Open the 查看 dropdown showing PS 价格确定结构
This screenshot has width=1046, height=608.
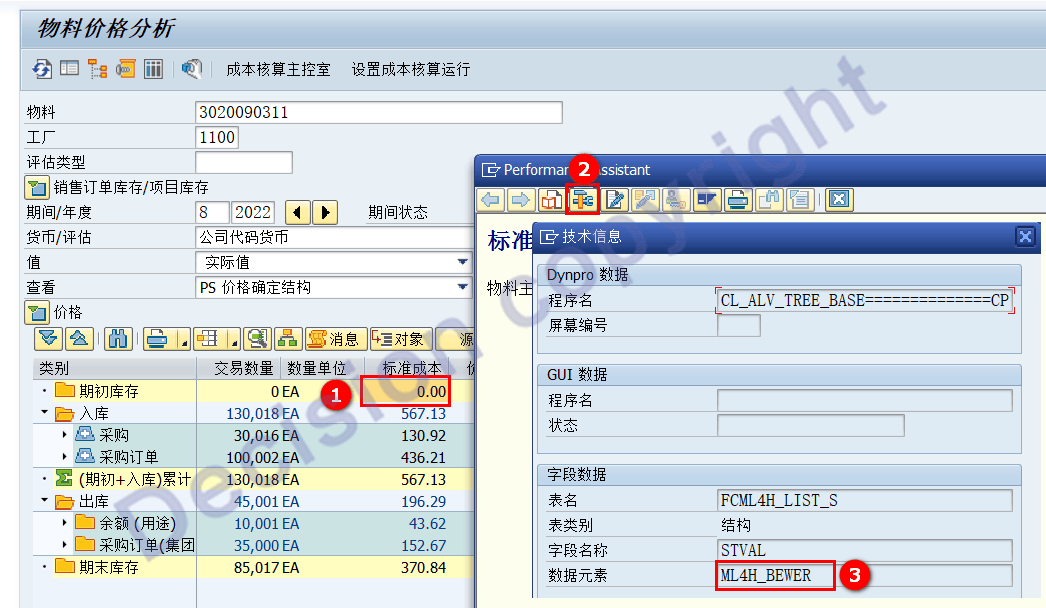(462, 287)
